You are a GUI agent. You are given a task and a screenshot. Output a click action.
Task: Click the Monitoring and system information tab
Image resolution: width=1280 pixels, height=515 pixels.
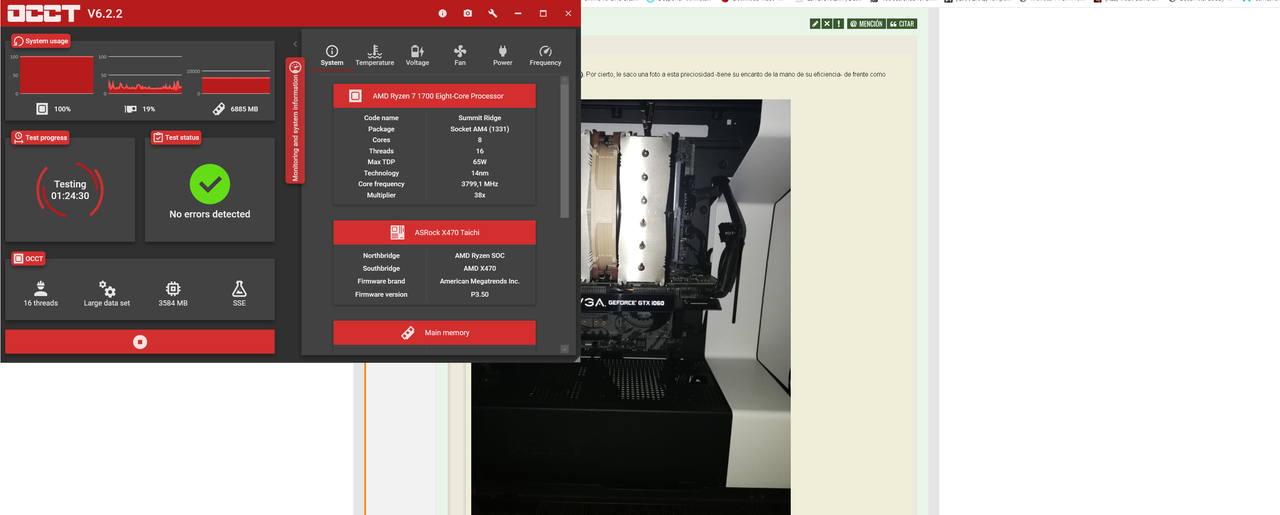point(295,122)
